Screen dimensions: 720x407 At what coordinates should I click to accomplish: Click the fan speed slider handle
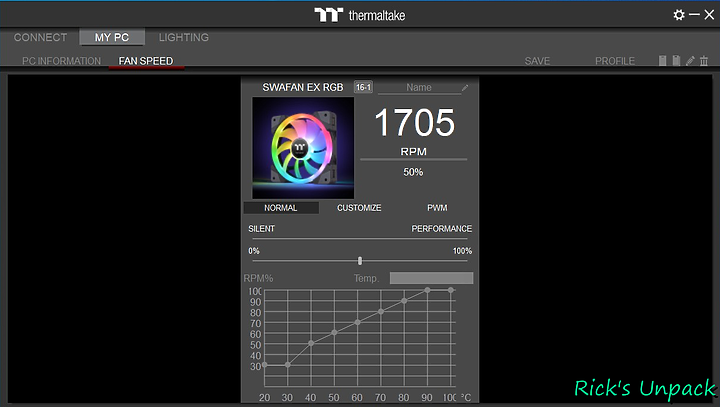click(x=360, y=261)
